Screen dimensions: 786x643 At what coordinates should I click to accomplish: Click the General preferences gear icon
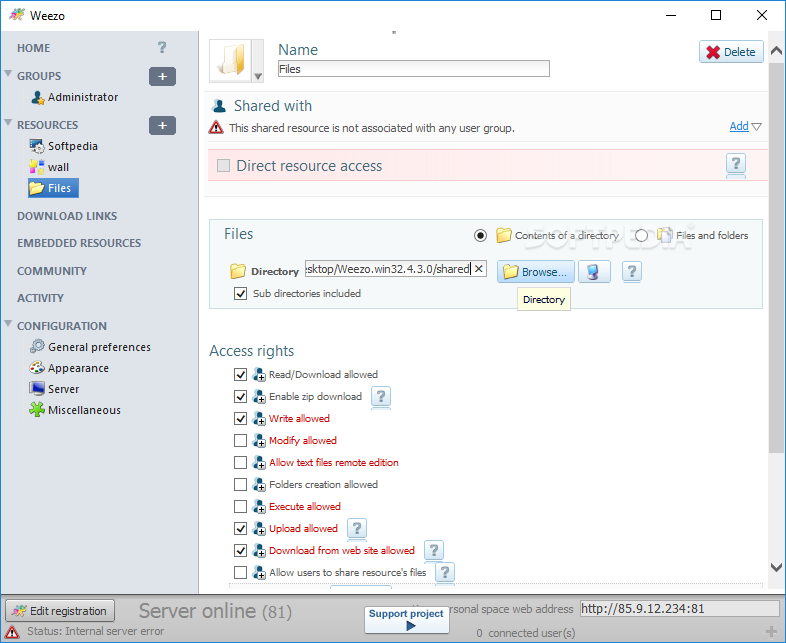(x=37, y=346)
